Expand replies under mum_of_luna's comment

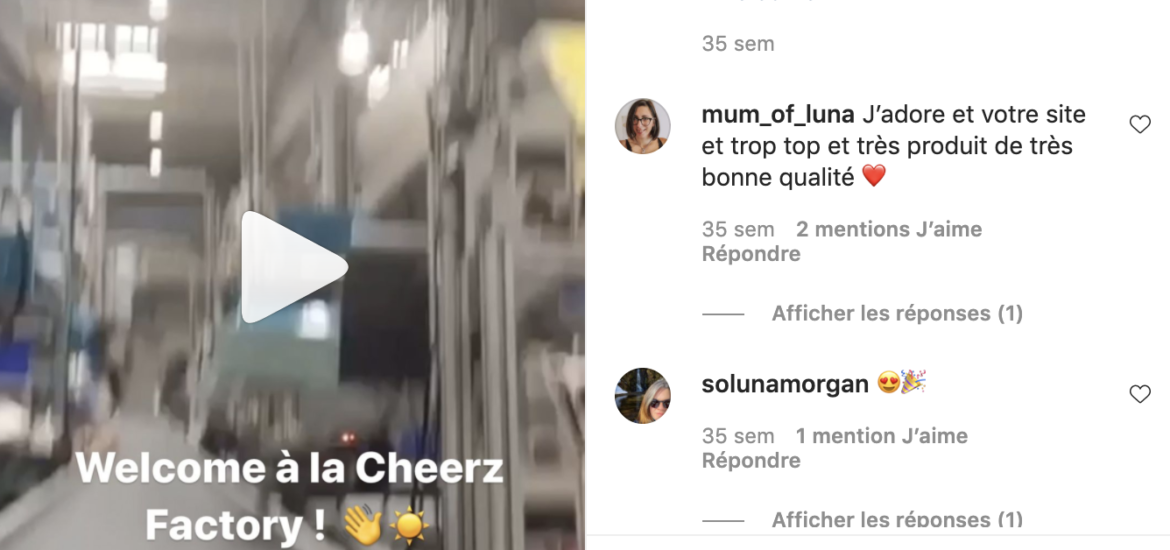(897, 313)
